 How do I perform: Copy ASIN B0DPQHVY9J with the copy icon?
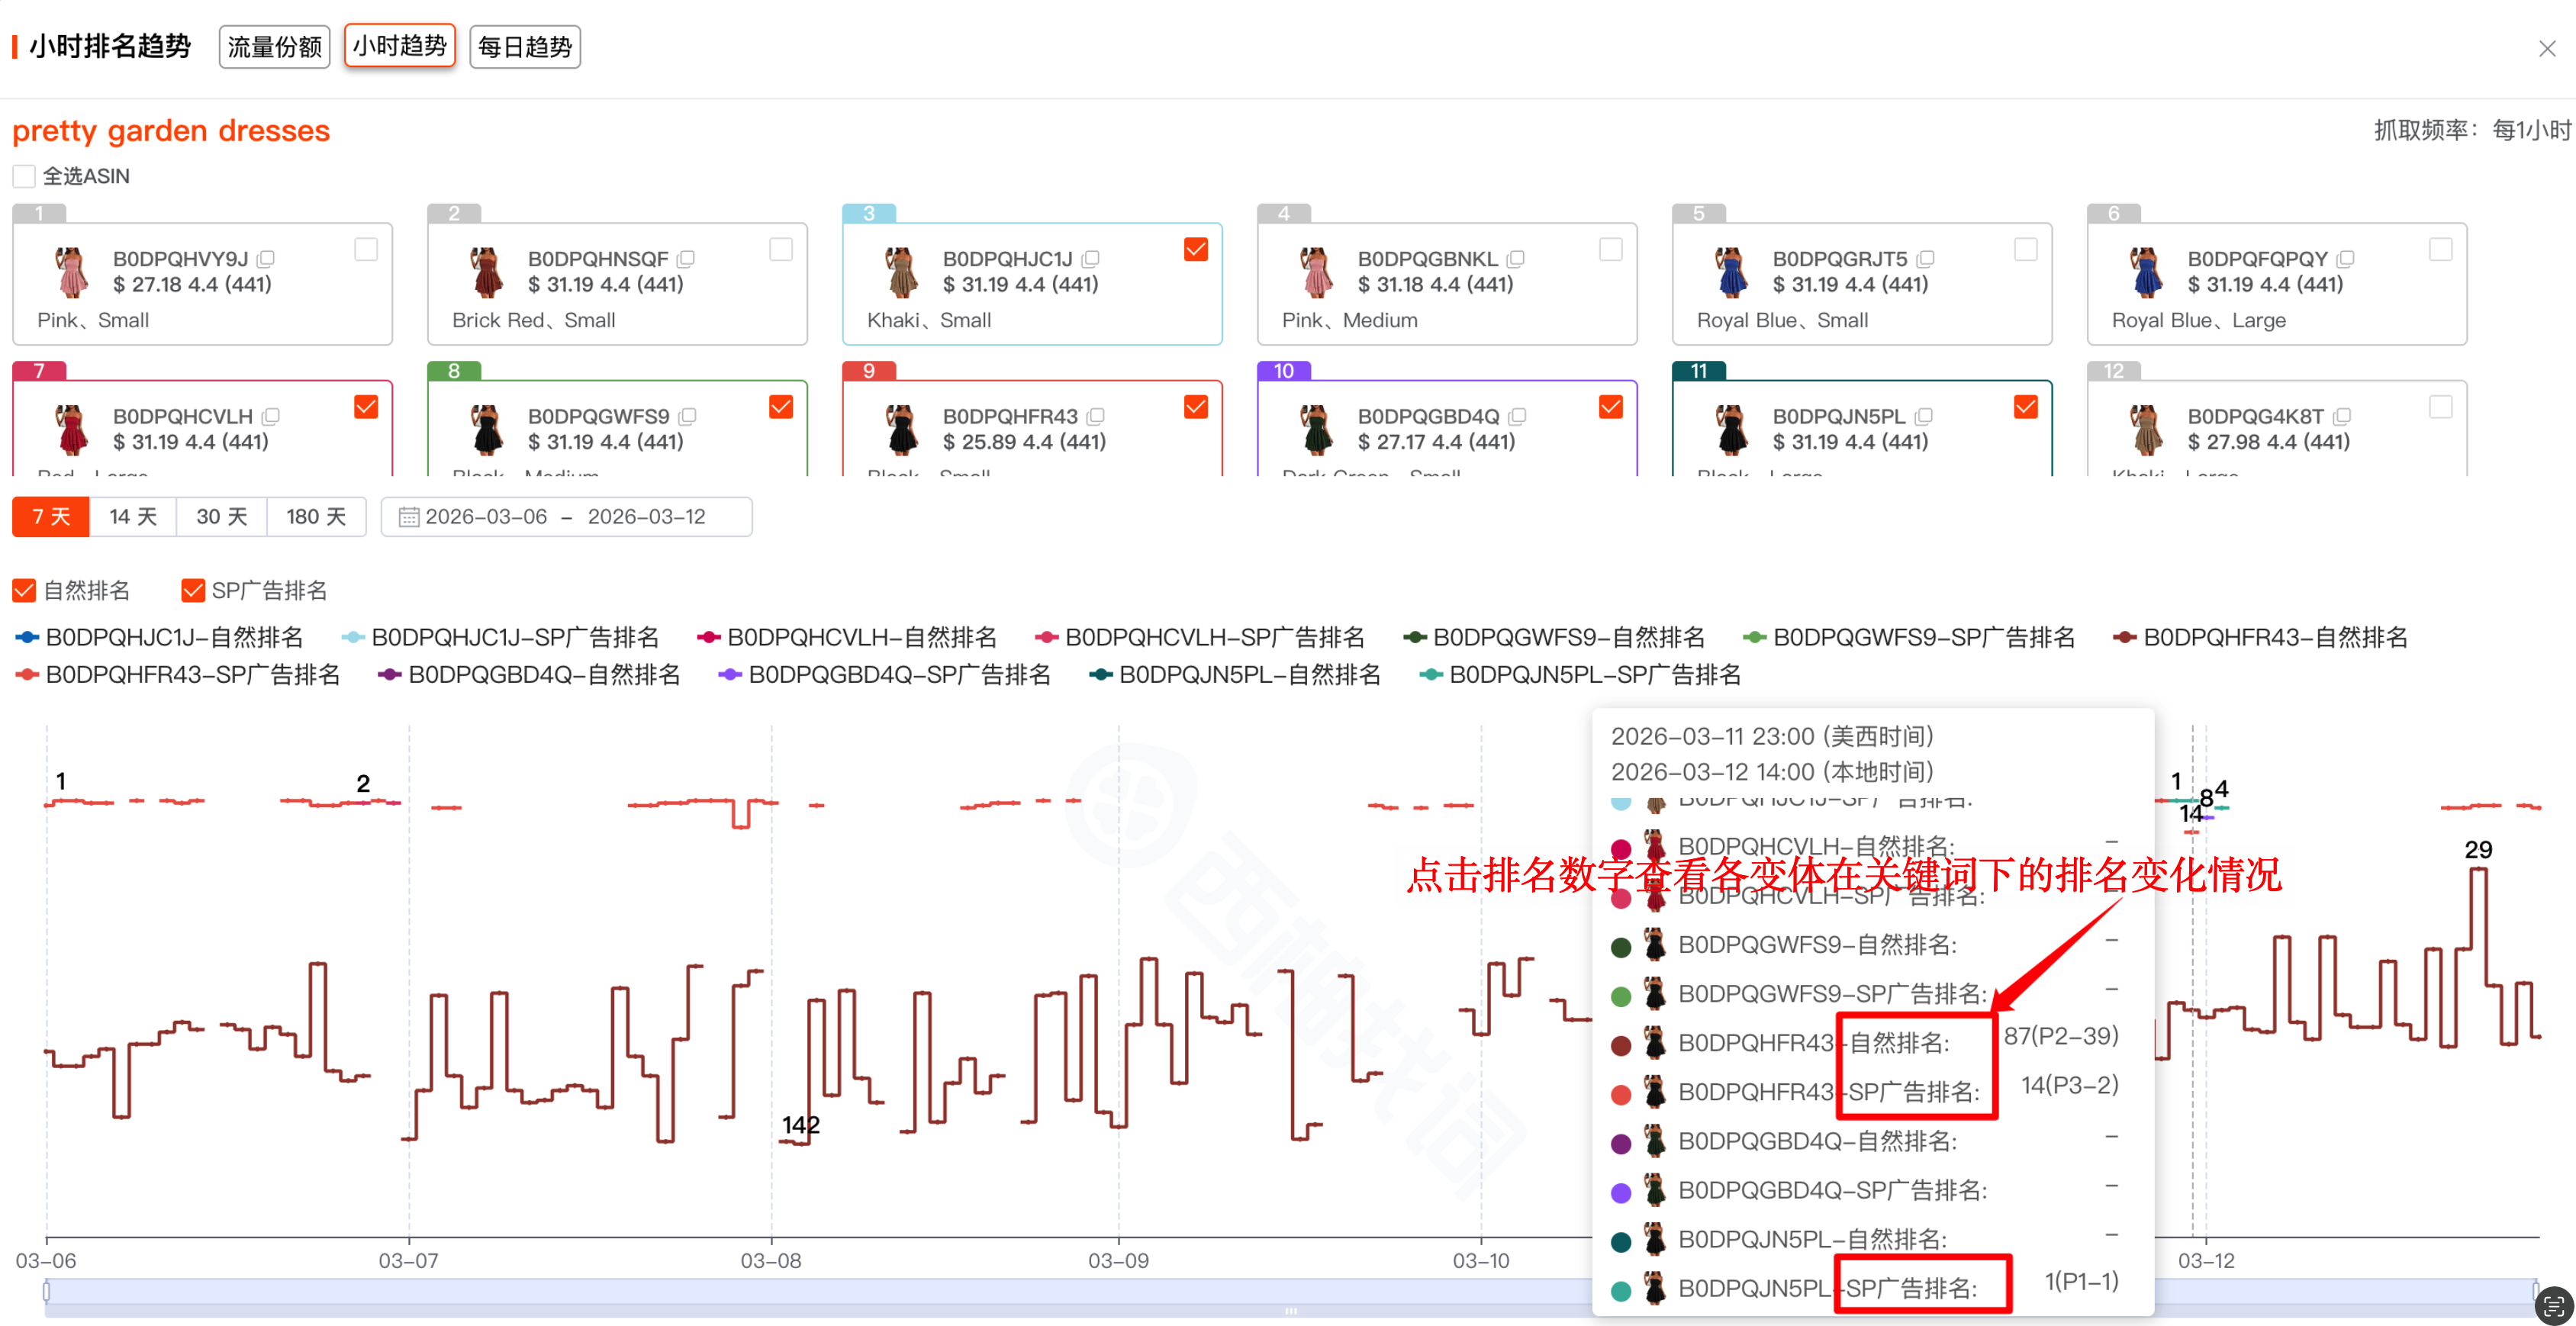click(x=266, y=259)
